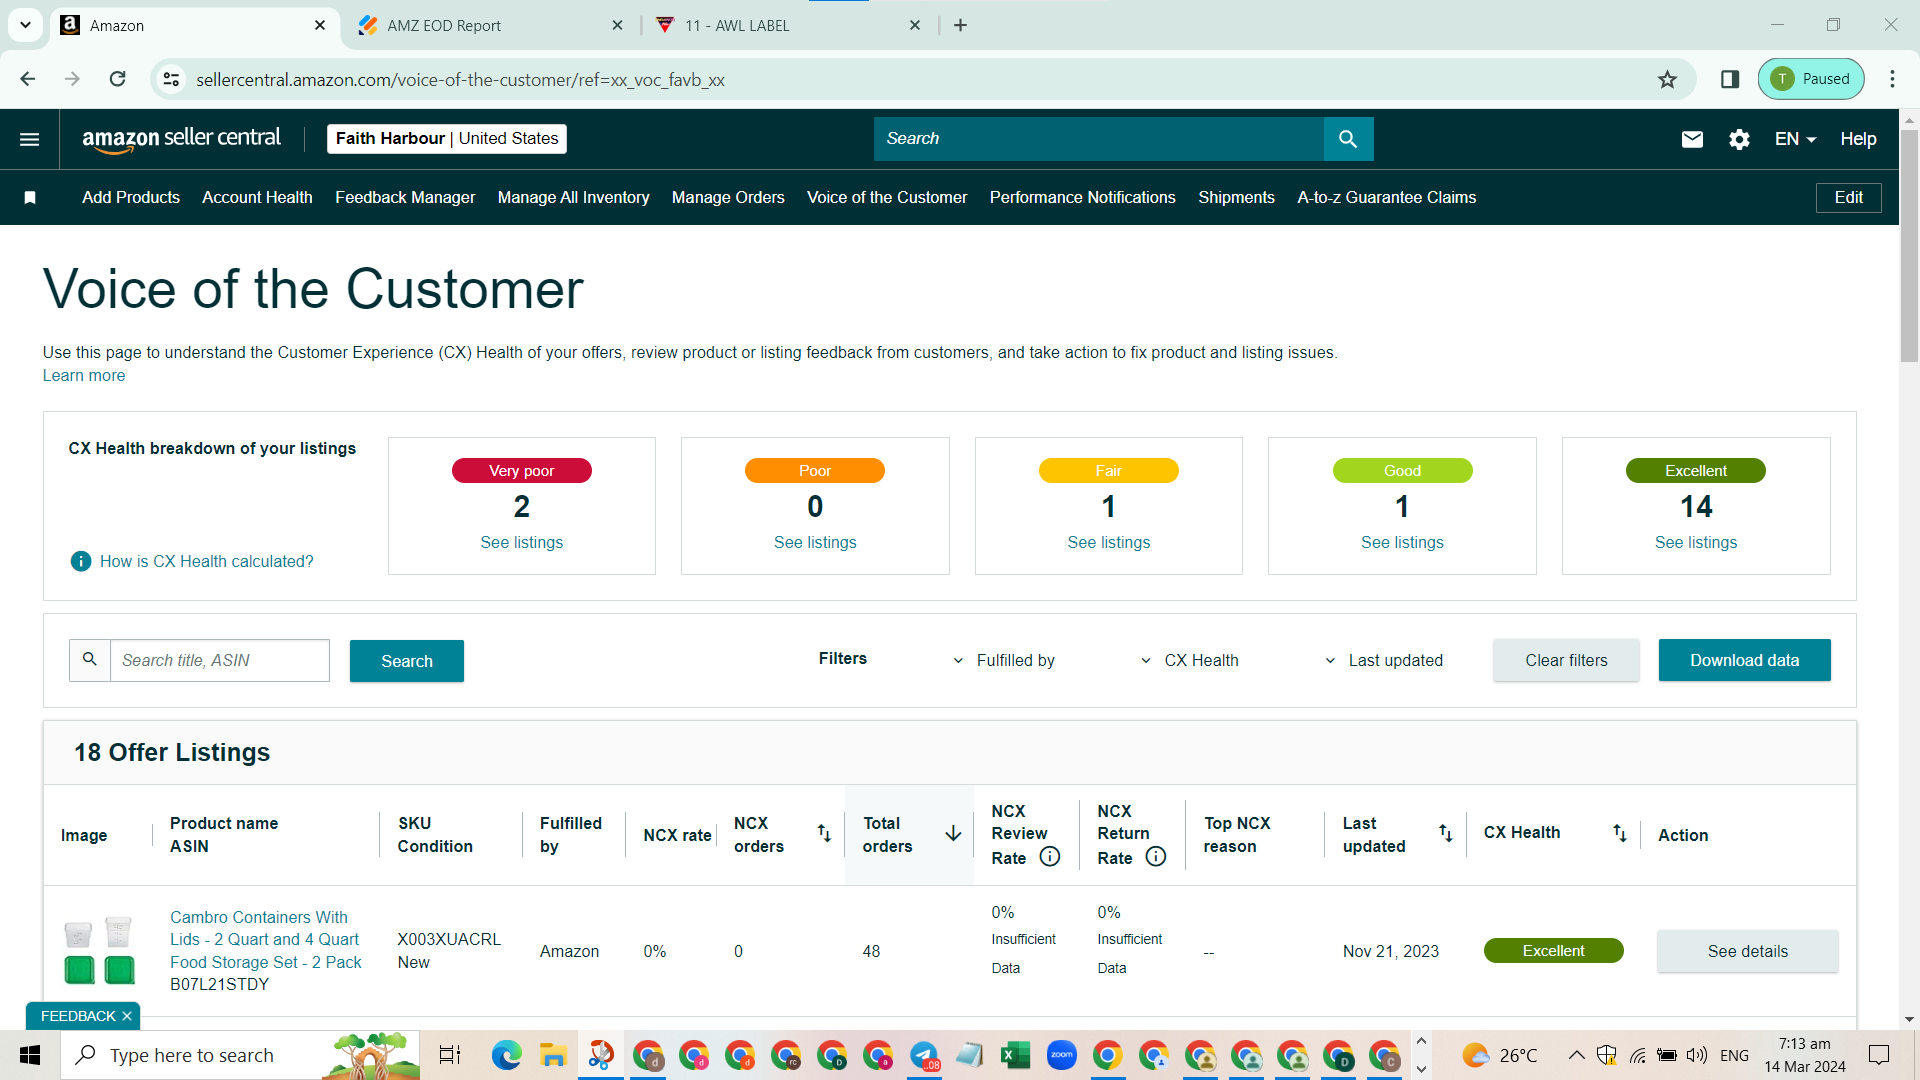The height and width of the screenshot is (1080, 1920).
Task: Open Manage All Inventory in the favorites bar
Action: pyautogui.click(x=574, y=198)
